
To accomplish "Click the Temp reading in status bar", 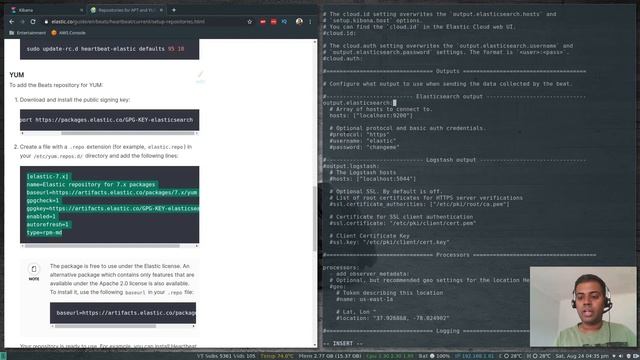I will point(277,356).
